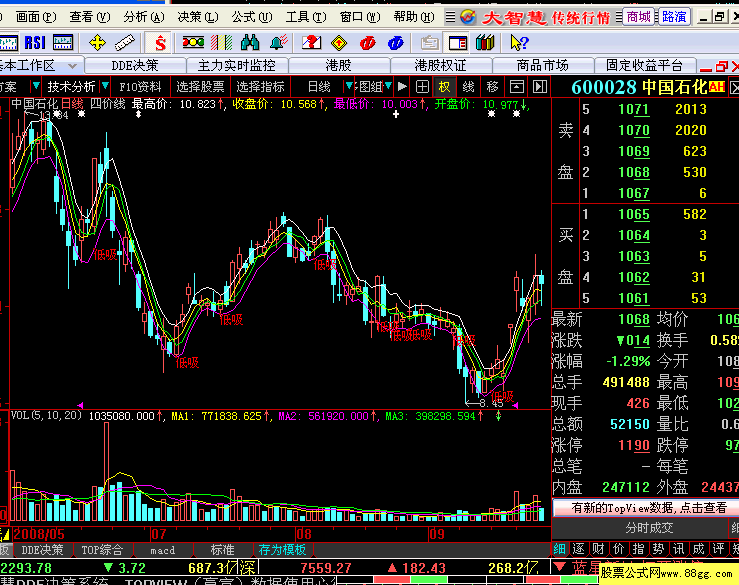Select the 讯 news detail tab
The image size is (739, 585).
click(x=679, y=549)
